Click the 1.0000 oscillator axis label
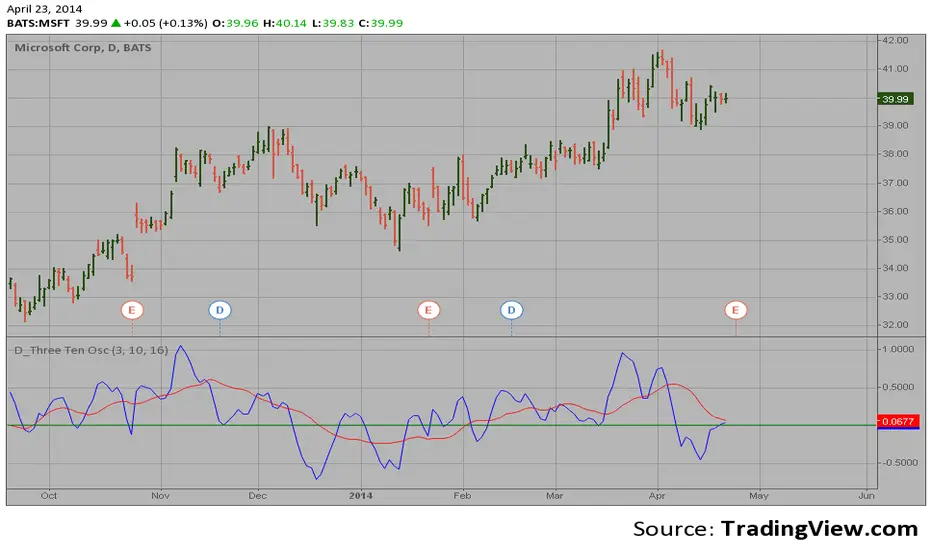This screenshot has height=550, width=932. tap(899, 349)
